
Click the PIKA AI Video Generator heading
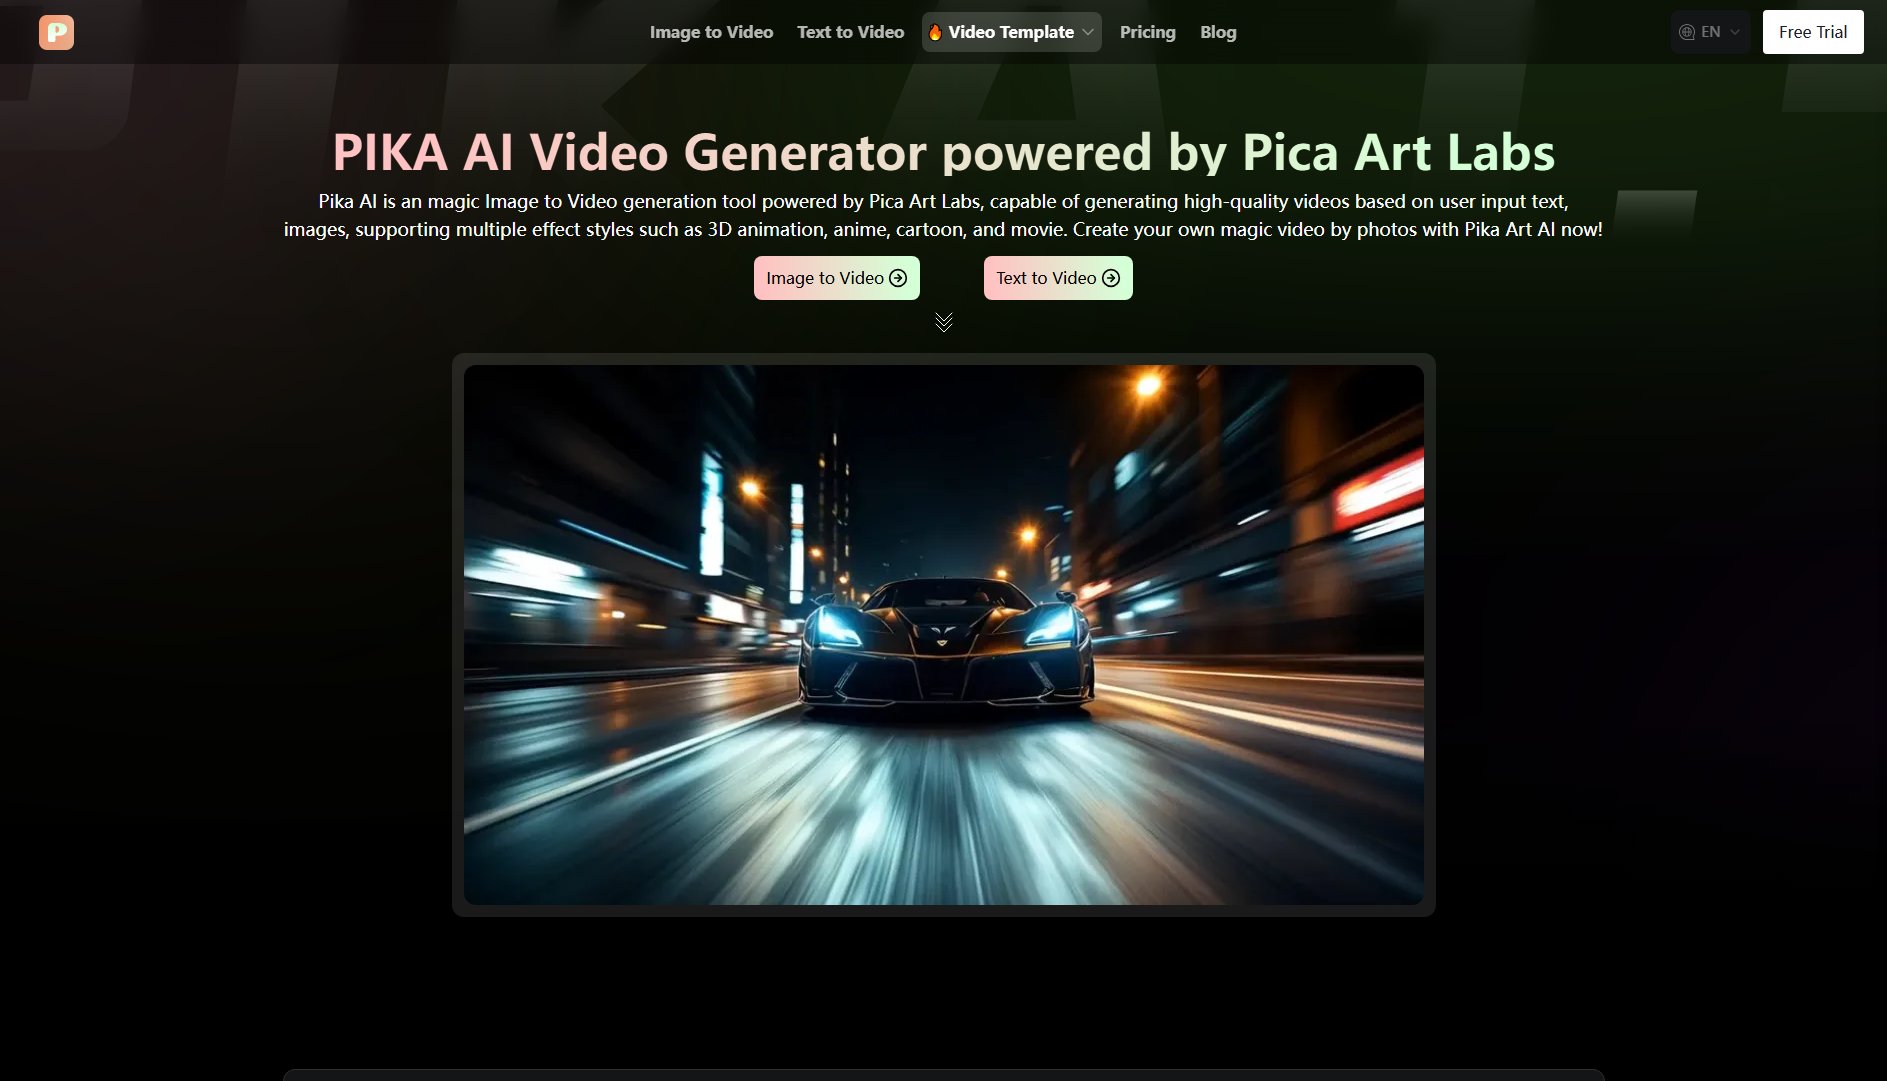point(943,152)
